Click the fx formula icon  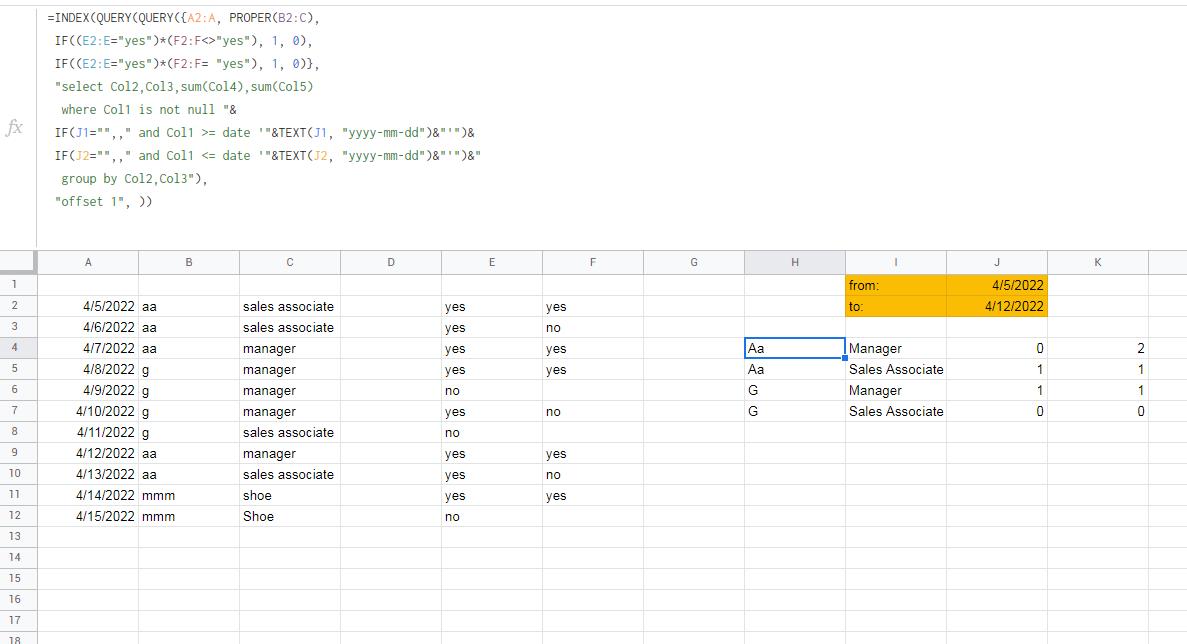pos(14,127)
